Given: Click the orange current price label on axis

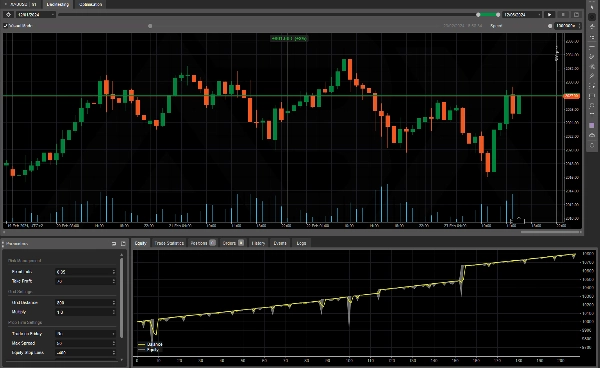Looking at the screenshot, I should click(x=571, y=96).
